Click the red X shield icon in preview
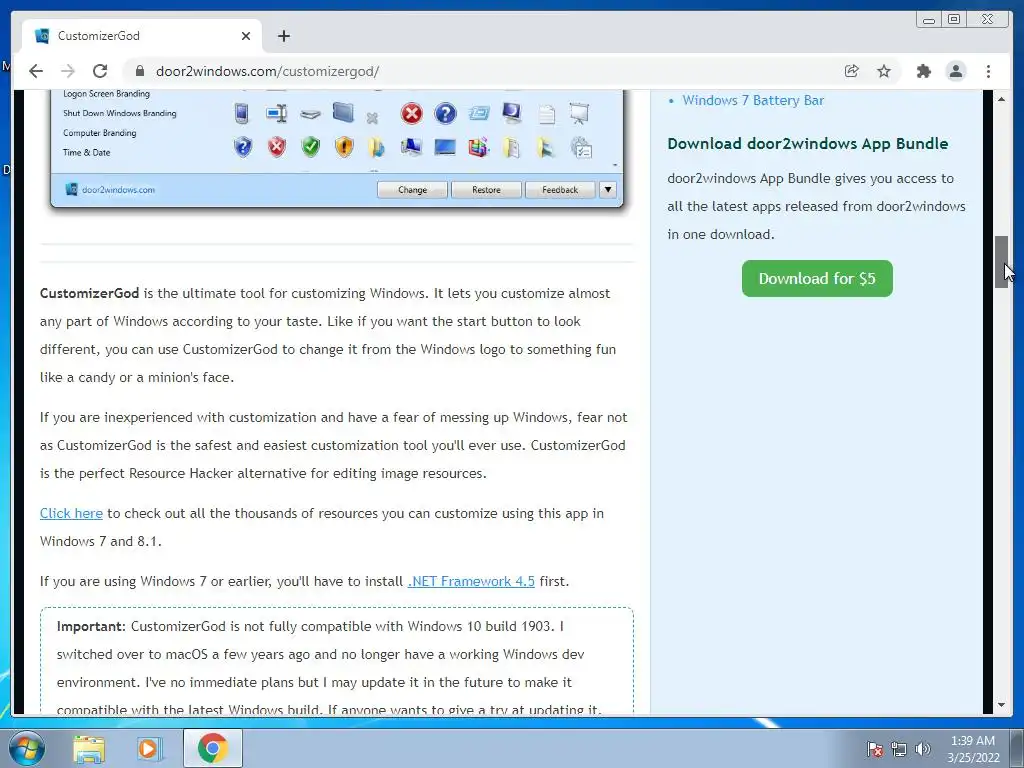Viewport: 1024px width, 768px height. [x=277, y=146]
